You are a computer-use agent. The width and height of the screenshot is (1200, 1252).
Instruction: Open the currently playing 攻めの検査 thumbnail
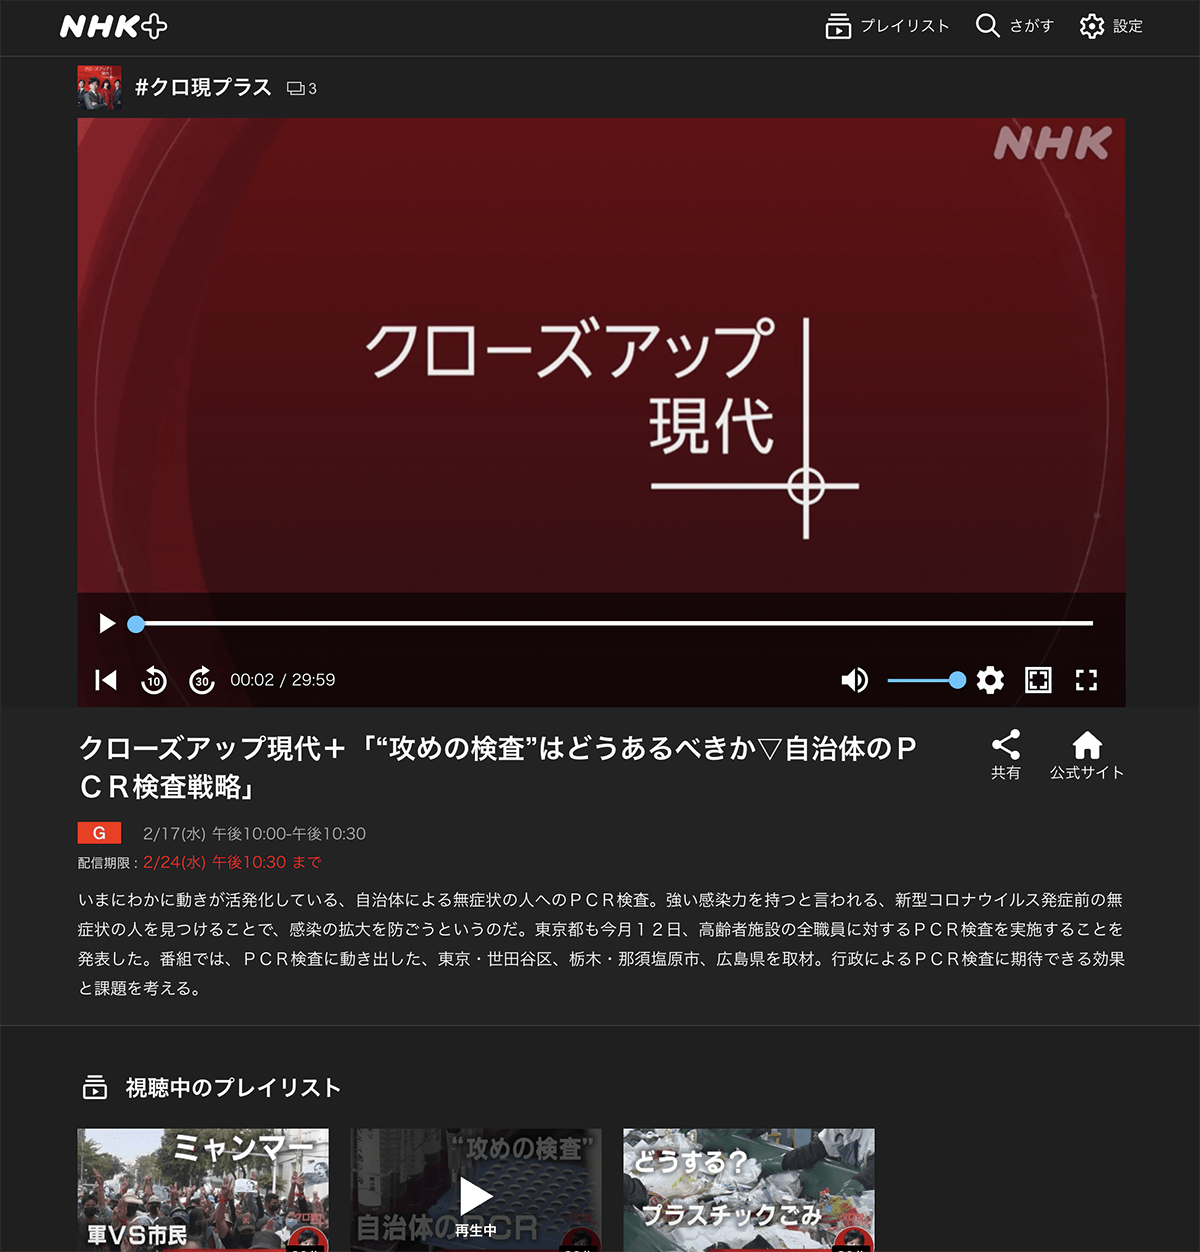click(x=476, y=1190)
